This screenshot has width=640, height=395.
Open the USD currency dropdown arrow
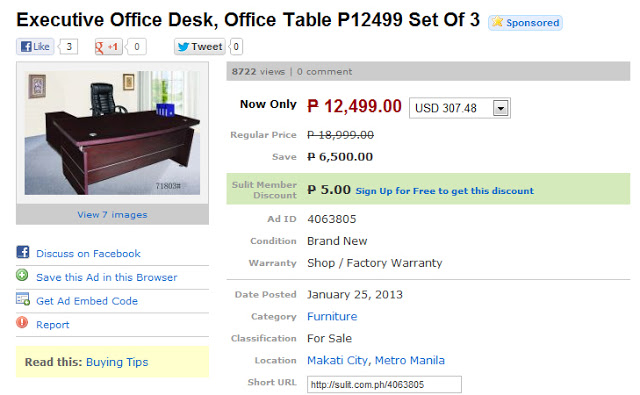point(500,108)
